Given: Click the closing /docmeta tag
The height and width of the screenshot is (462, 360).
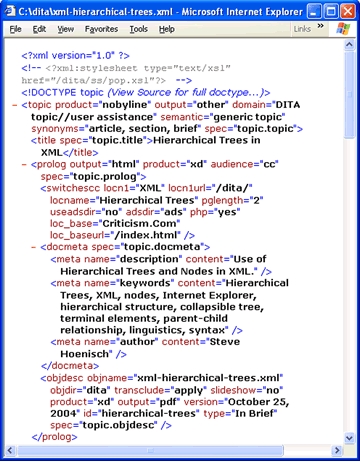Looking at the screenshot, I should click(x=70, y=366).
